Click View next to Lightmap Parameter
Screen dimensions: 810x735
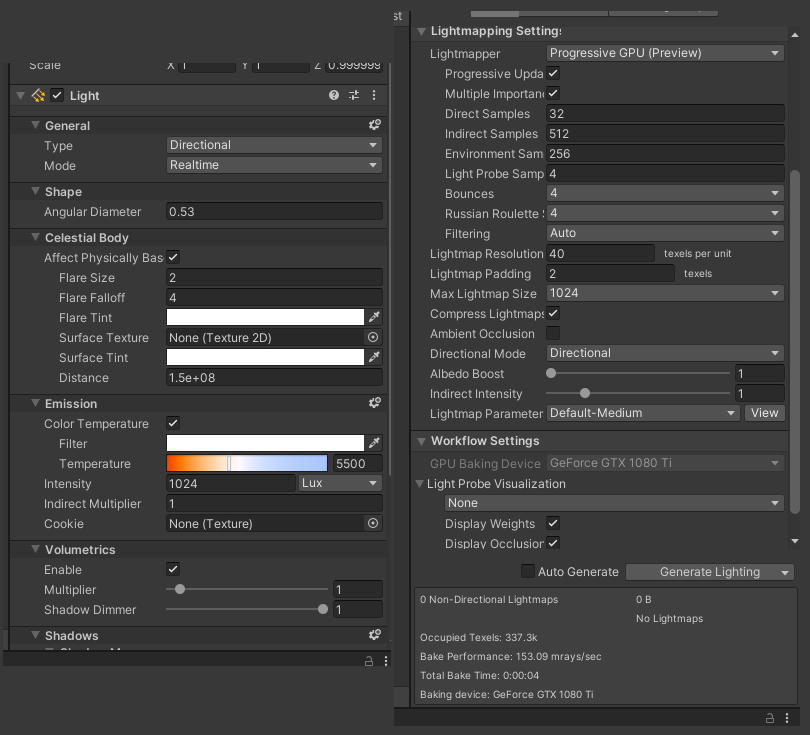(x=764, y=413)
